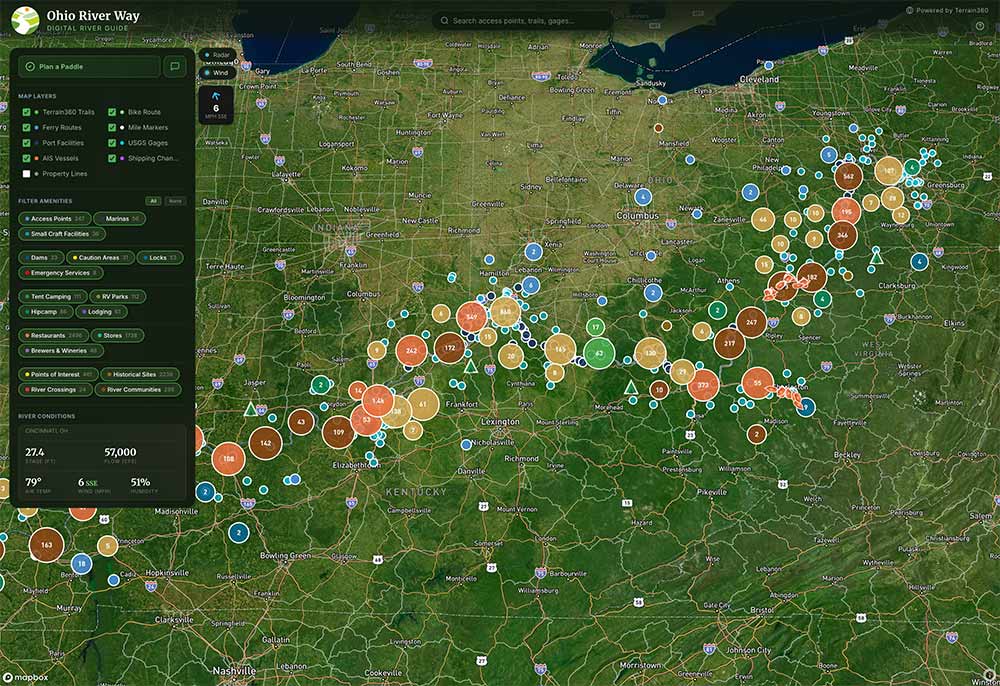Select the 562 cluster marker near Pittsburgh

coord(848,176)
